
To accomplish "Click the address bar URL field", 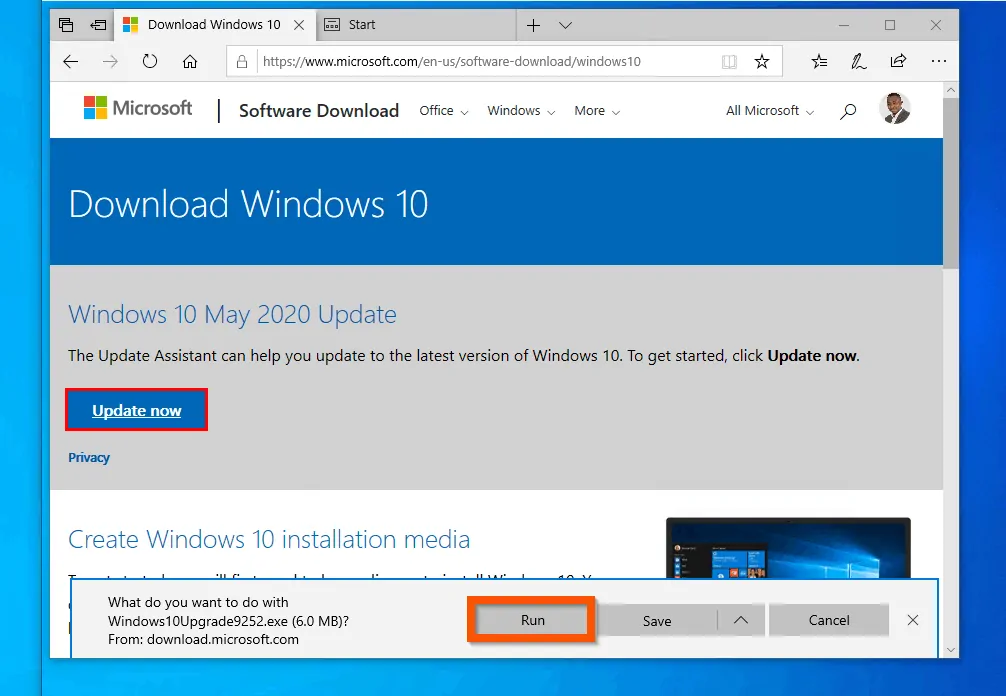I will pos(452,62).
